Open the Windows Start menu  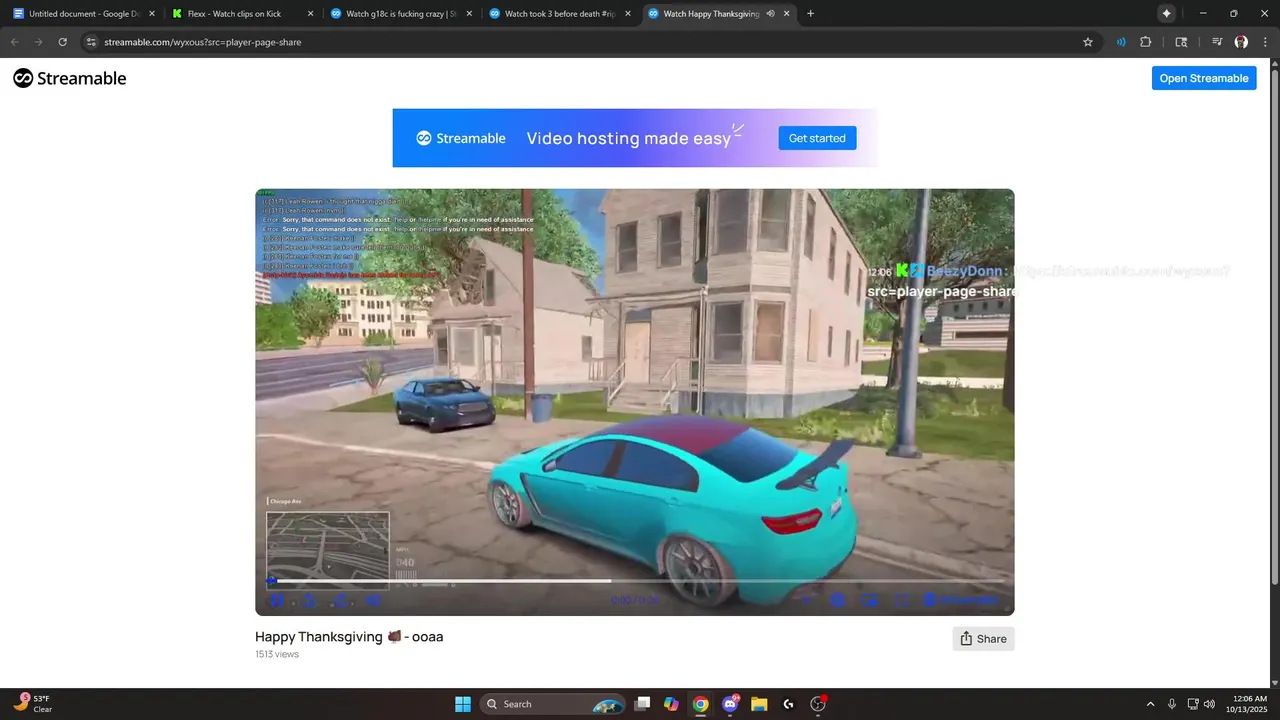[463, 704]
